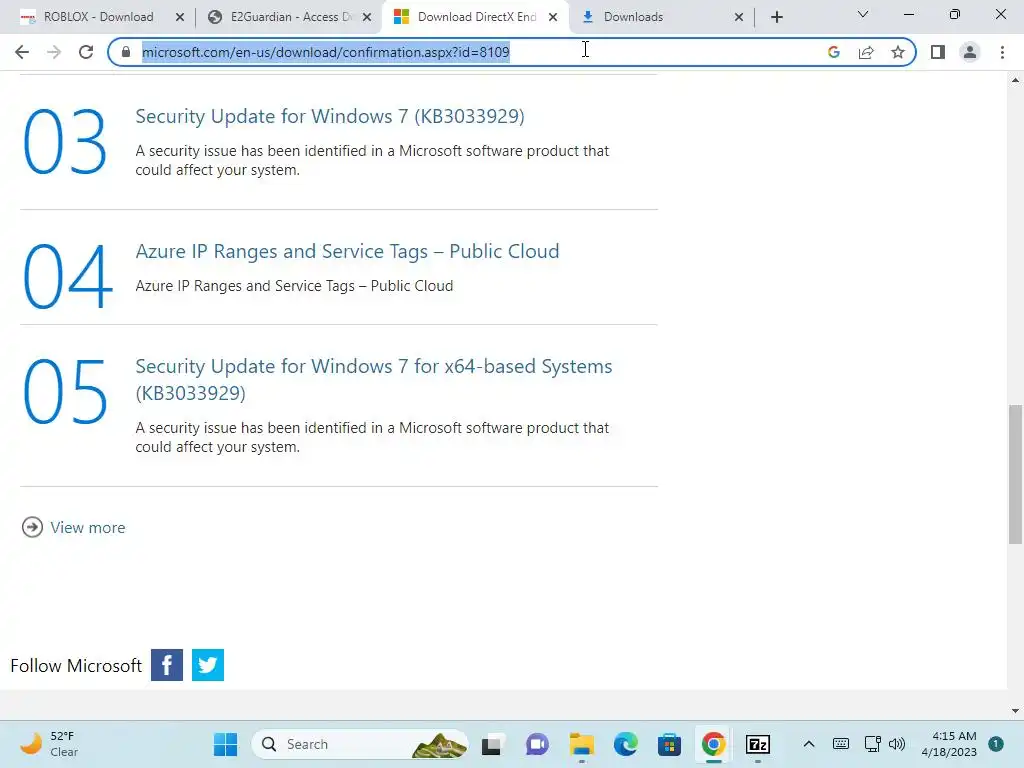Open the Google search side icon

(x=833, y=52)
